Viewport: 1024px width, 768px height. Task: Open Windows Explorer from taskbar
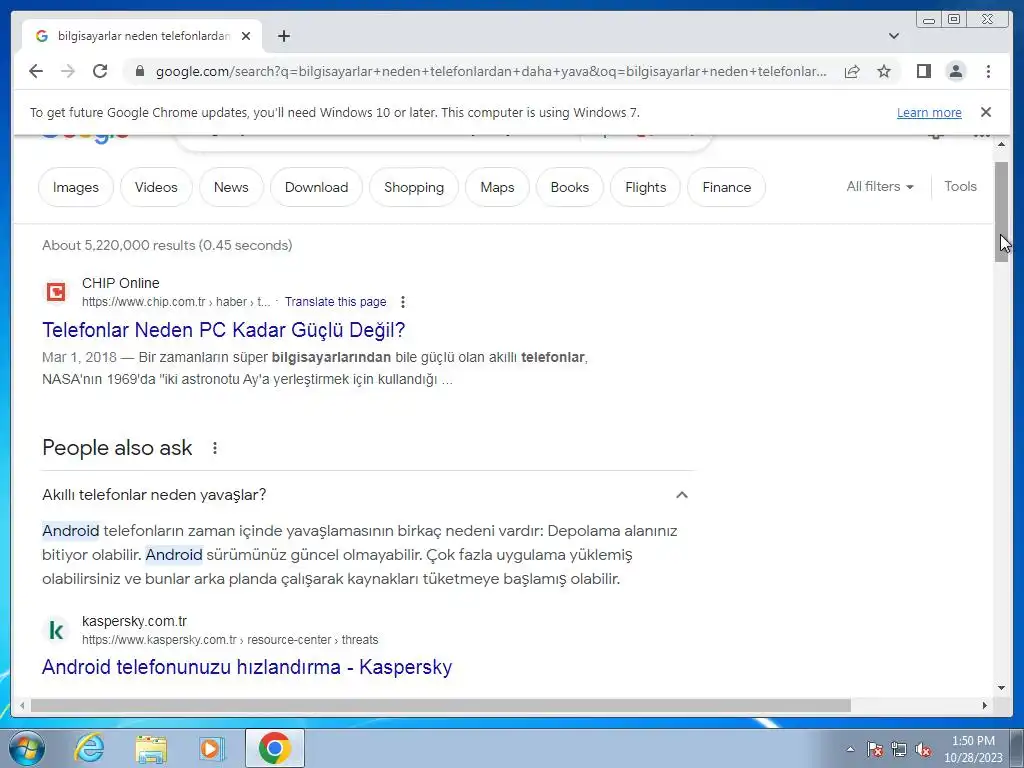(151, 748)
